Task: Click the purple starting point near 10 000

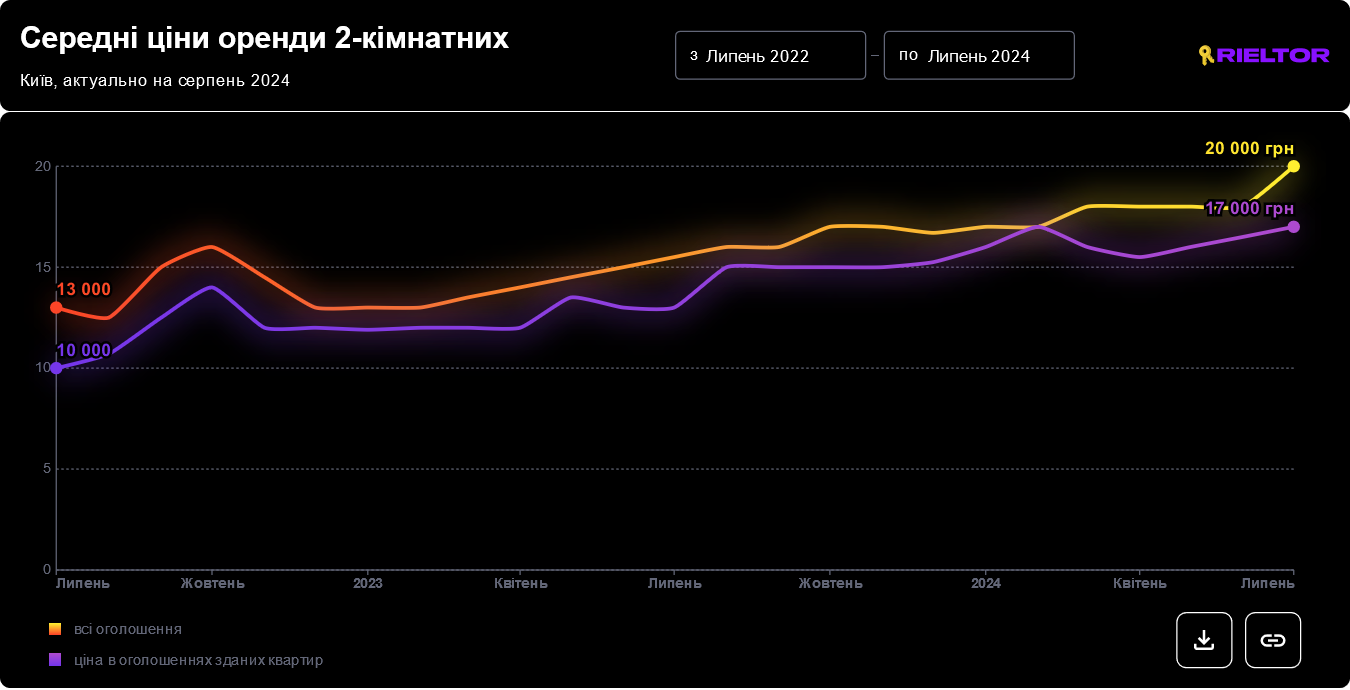Action: (x=55, y=368)
